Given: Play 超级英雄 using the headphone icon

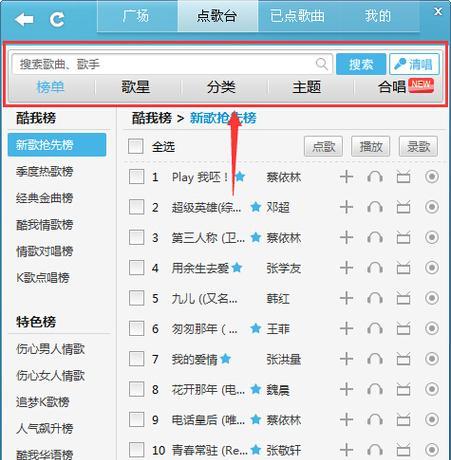Looking at the screenshot, I should click(375, 207).
